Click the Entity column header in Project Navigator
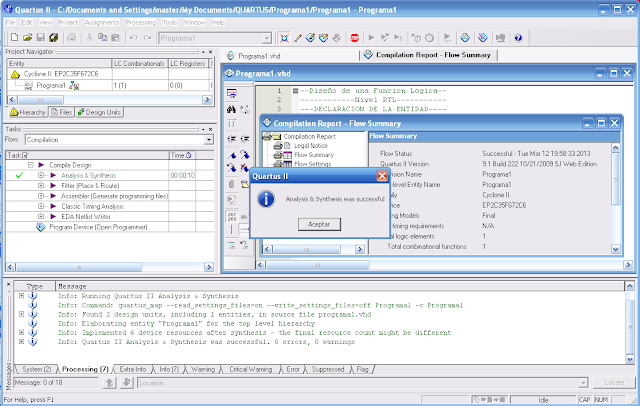The image size is (640, 406). pos(59,64)
